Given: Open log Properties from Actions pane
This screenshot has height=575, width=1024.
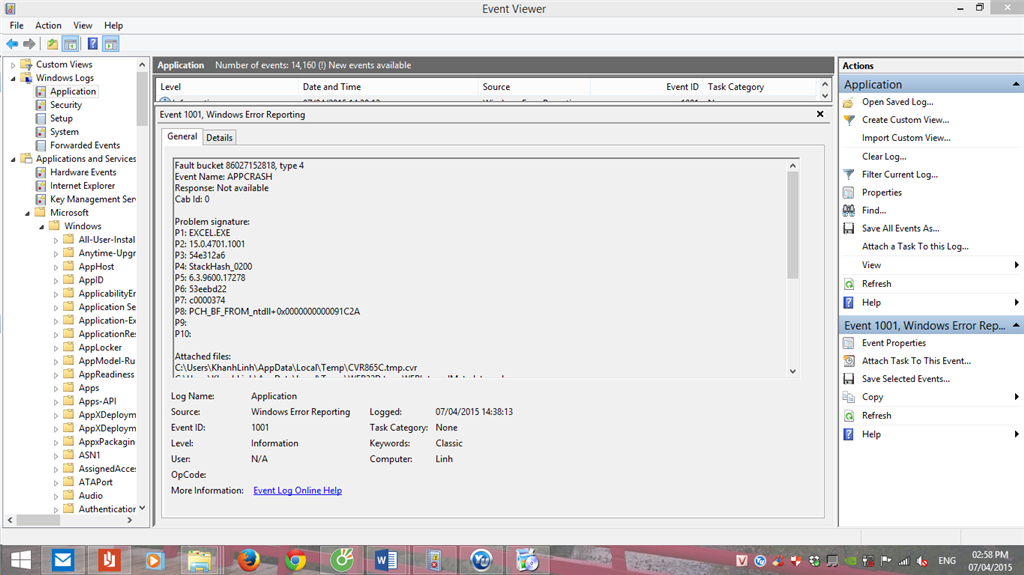Looking at the screenshot, I should [x=882, y=193].
